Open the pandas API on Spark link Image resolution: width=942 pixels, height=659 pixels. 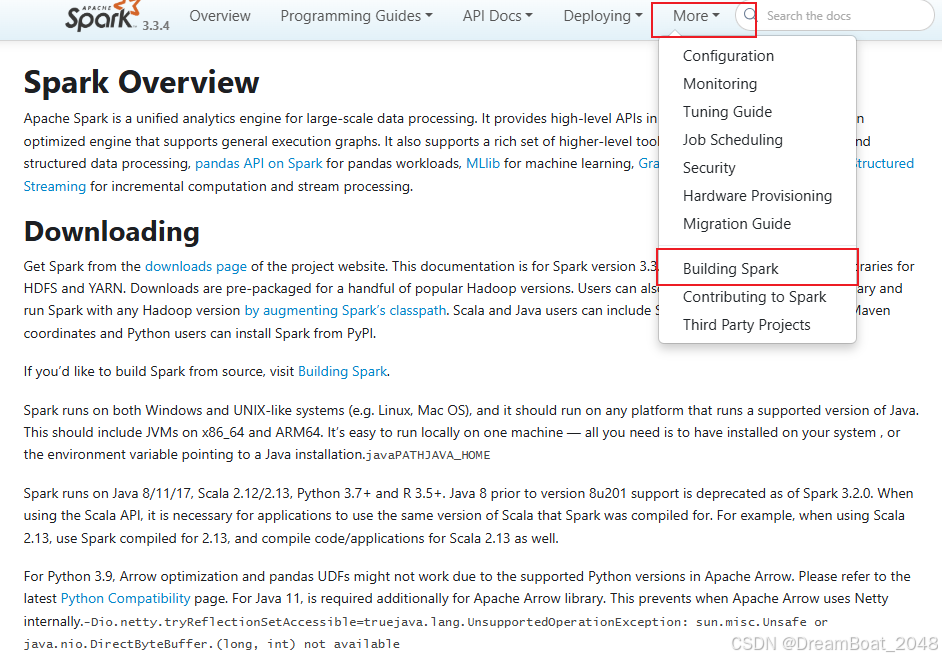coord(258,163)
